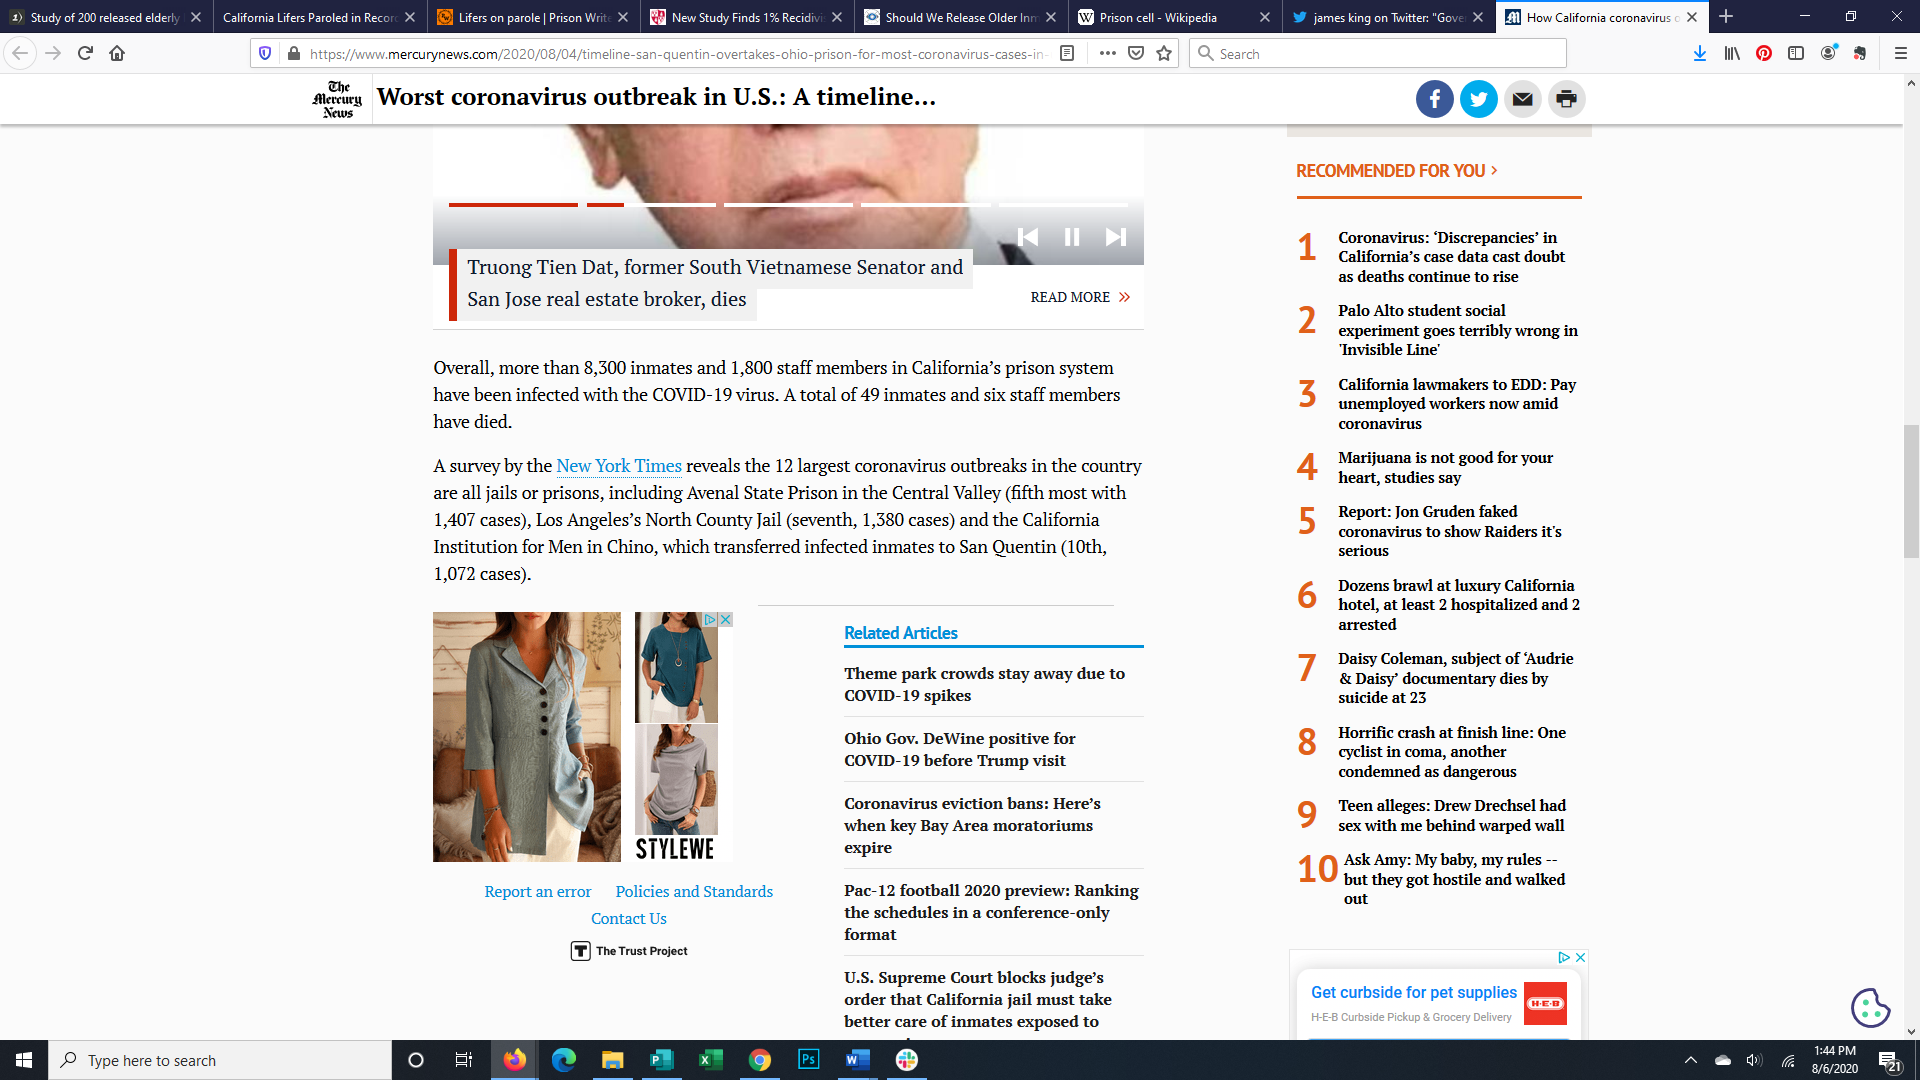Image resolution: width=1920 pixels, height=1080 pixels.
Task: Share article via Facebook icon
Action: tap(1434, 99)
